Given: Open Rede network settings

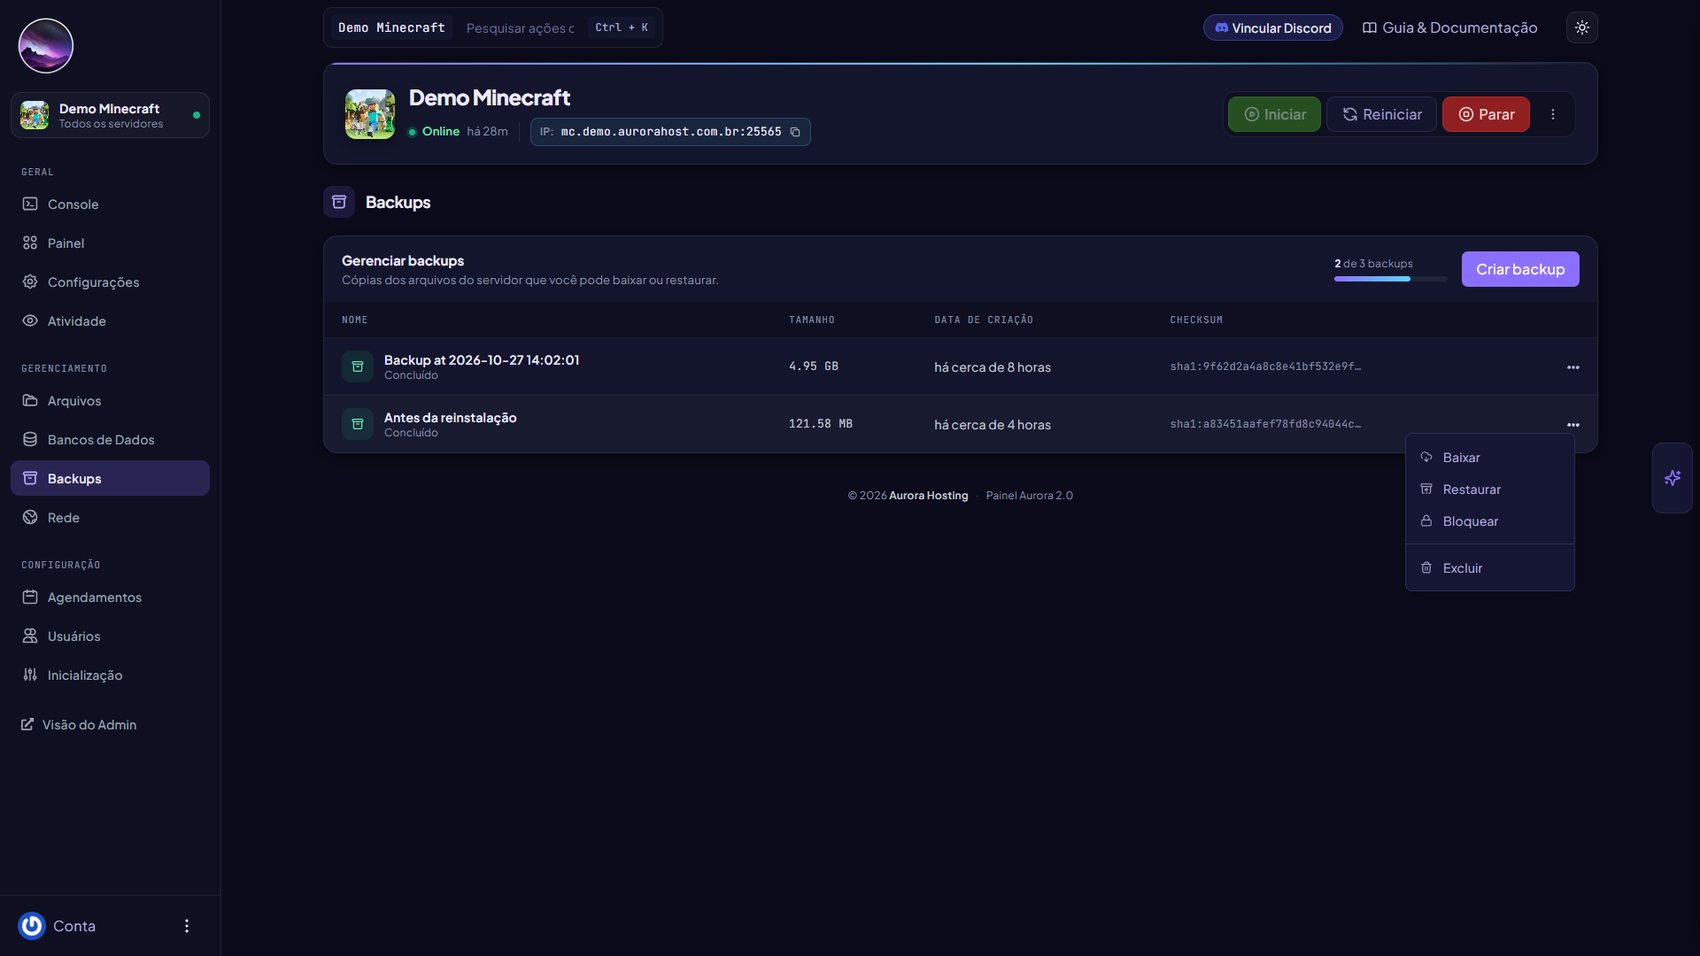Looking at the screenshot, I should 110,518.
